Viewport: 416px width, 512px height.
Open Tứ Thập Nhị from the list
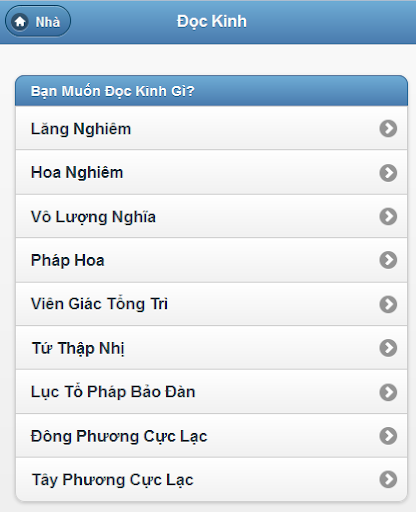coord(211,348)
